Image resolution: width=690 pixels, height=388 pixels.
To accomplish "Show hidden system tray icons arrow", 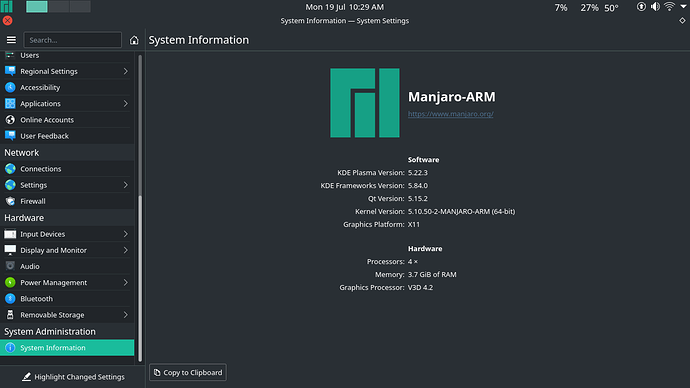I will 683,7.
